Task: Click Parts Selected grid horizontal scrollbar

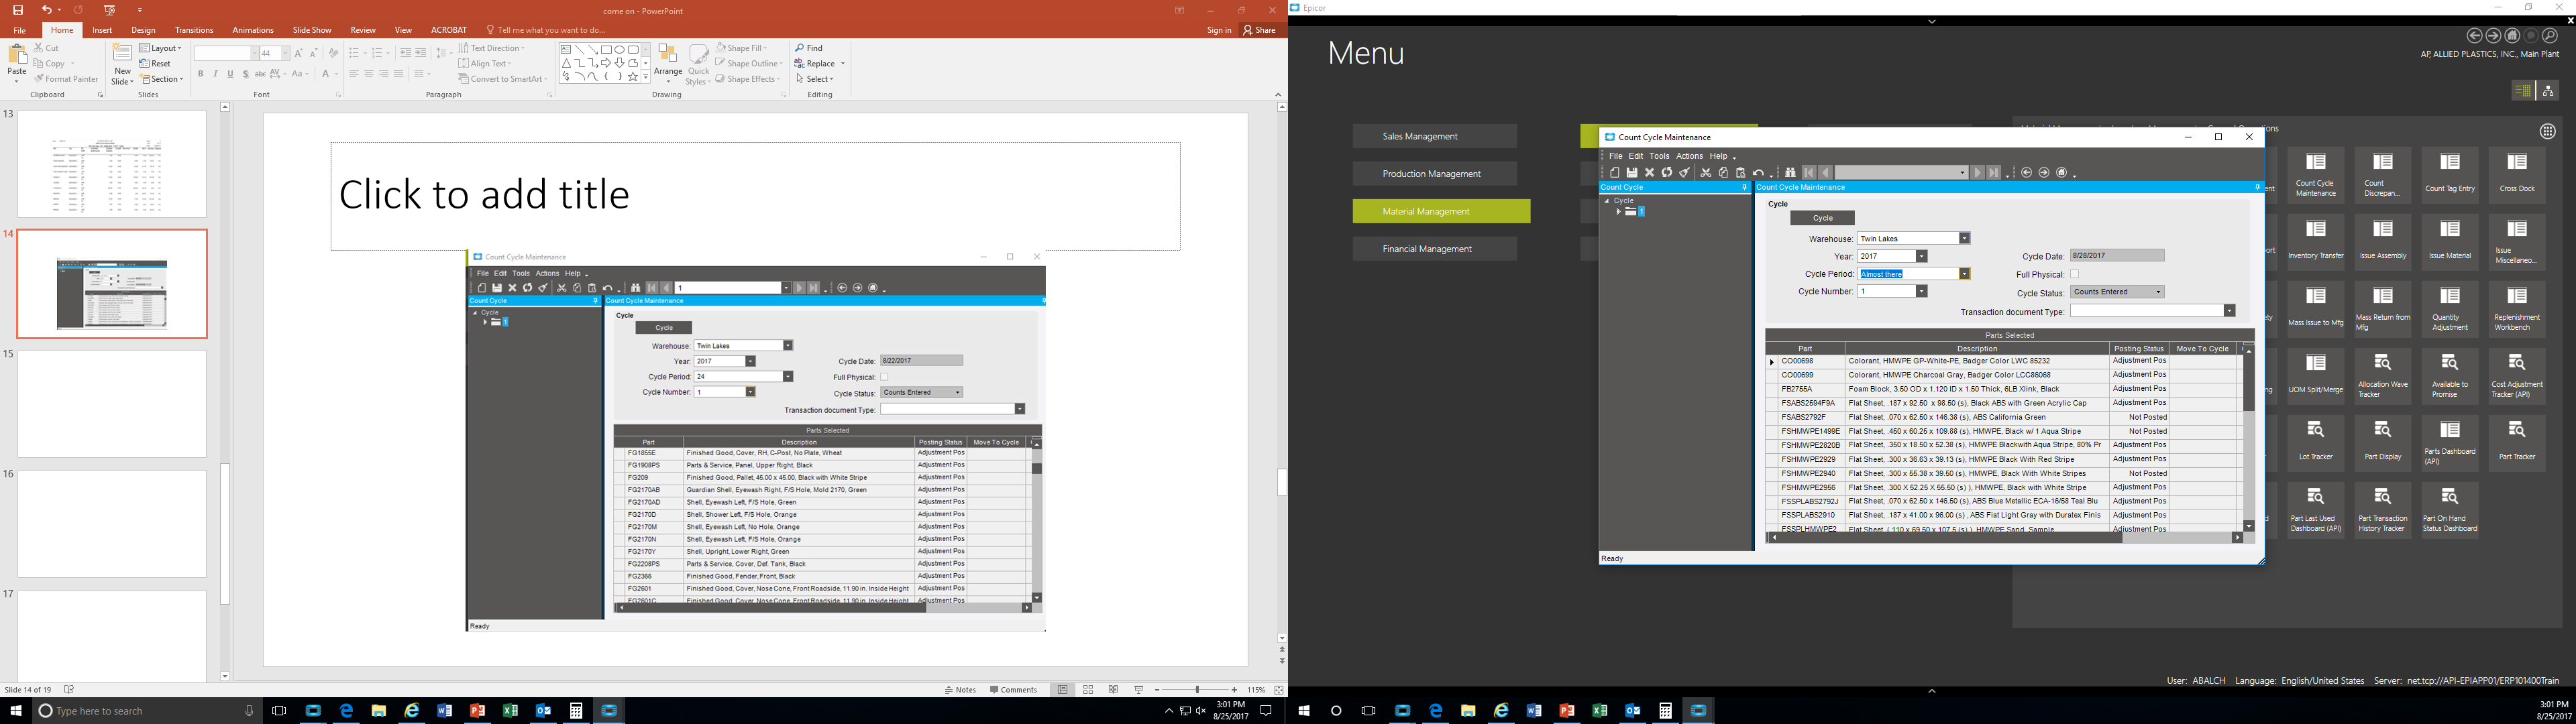Action: coord(2006,538)
